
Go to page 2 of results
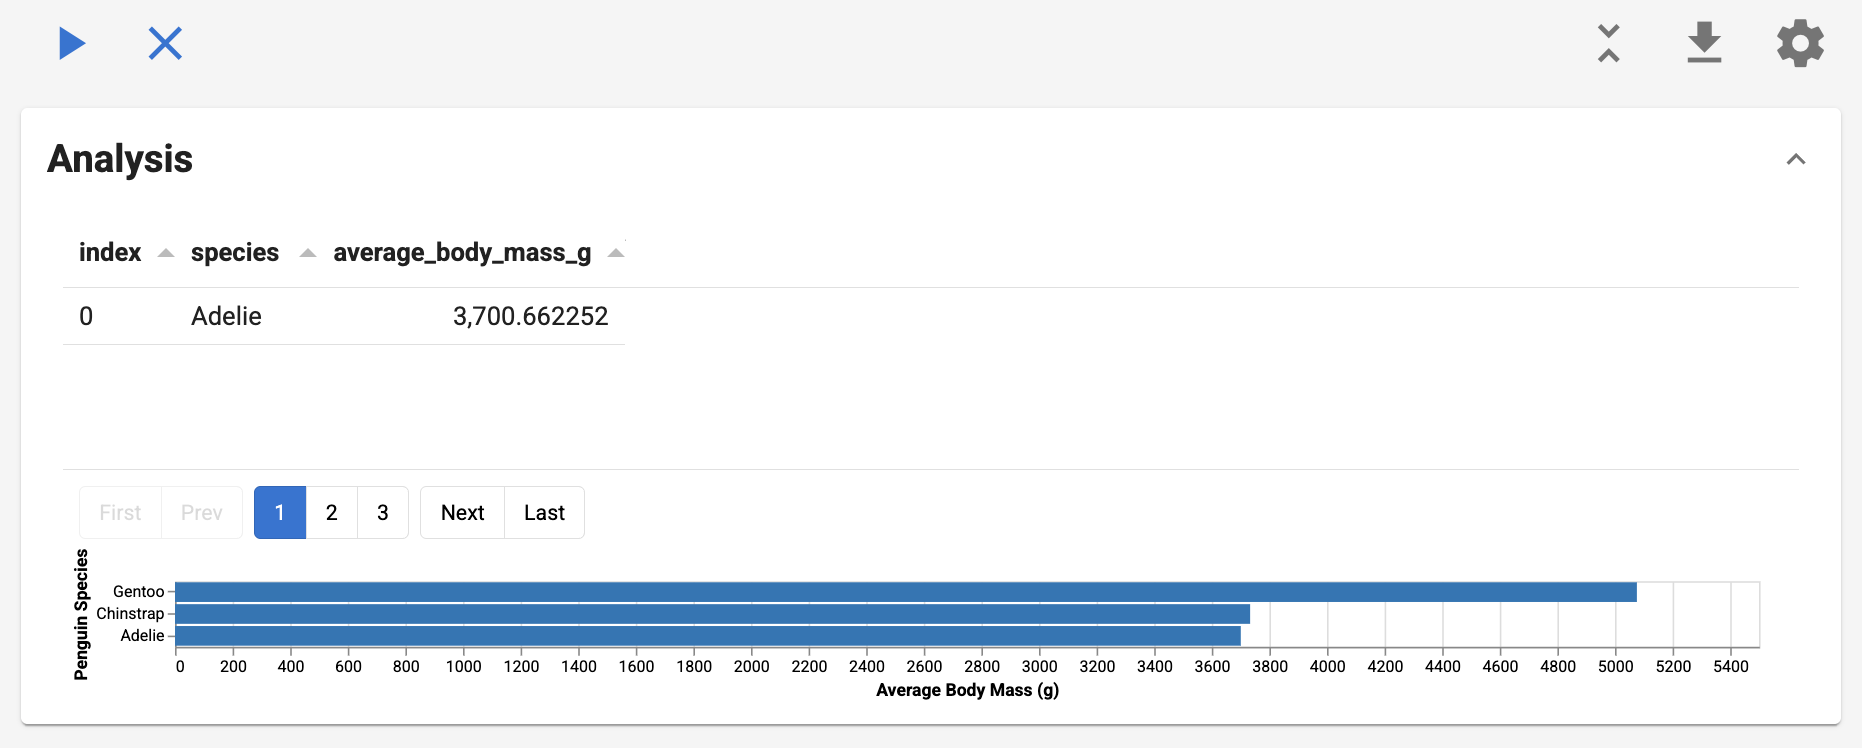tap(331, 513)
